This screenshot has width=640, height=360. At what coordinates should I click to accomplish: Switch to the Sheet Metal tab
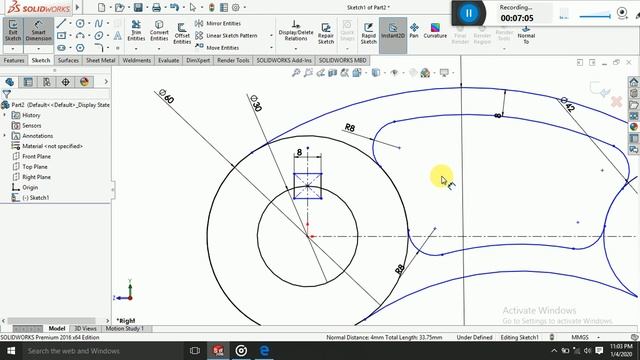(x=100, y=60)
